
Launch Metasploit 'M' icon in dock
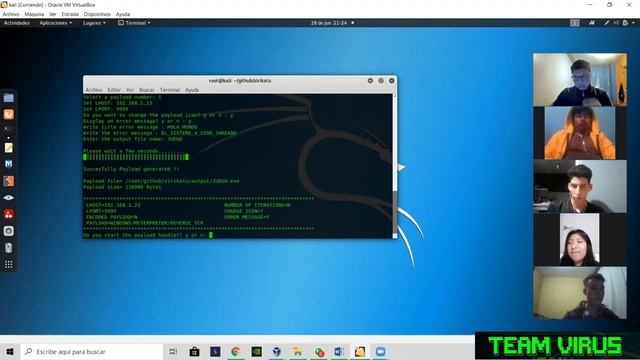(x=9, y=164)
